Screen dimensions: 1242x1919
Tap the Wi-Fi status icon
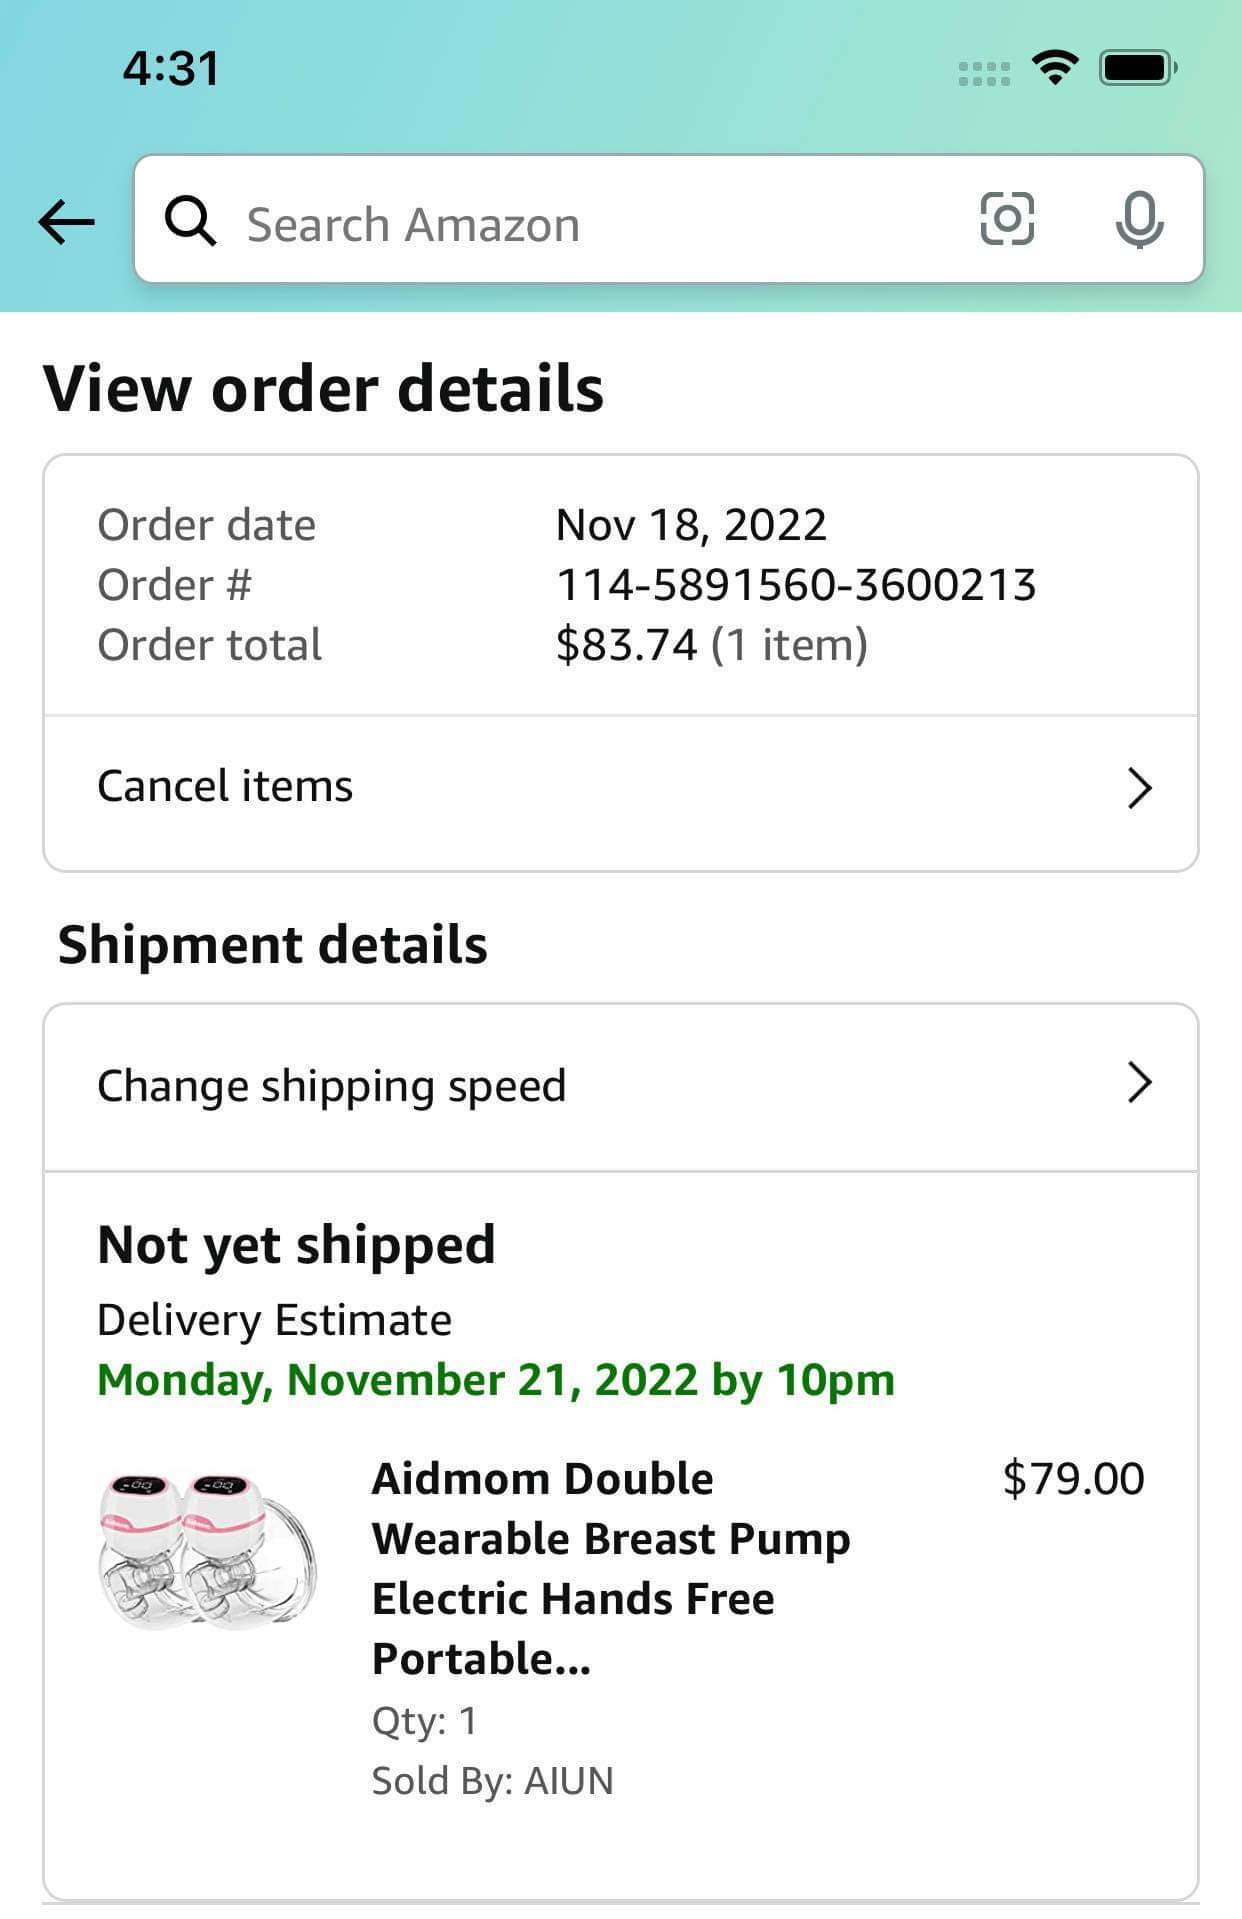tap(1054, 68)
